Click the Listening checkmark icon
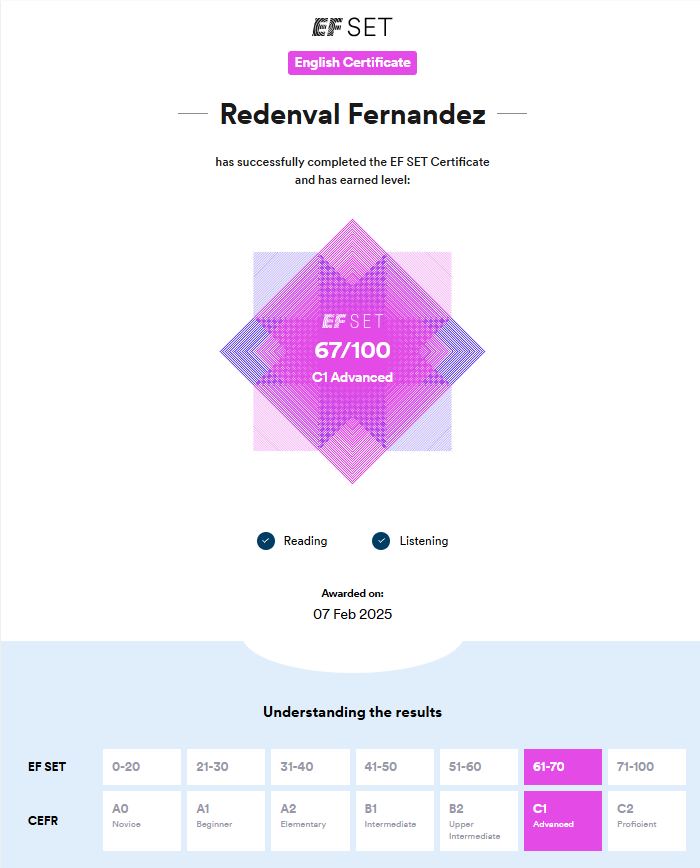 tap(381, 541)
